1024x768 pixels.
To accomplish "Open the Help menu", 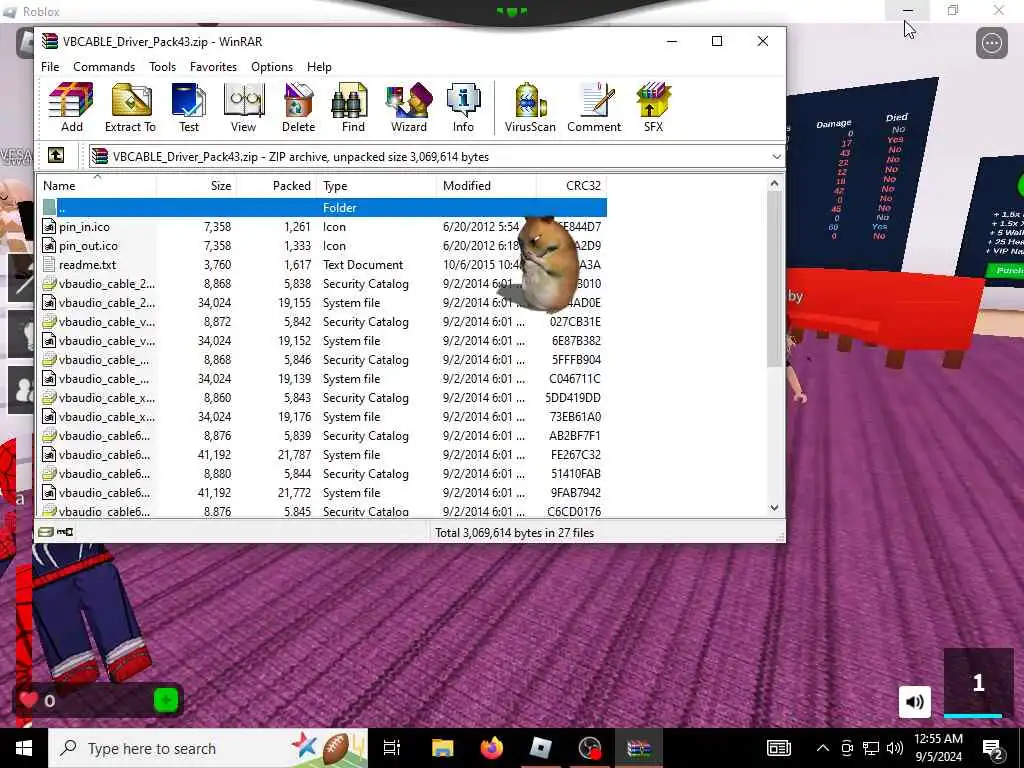I will [x=319, y=67].
